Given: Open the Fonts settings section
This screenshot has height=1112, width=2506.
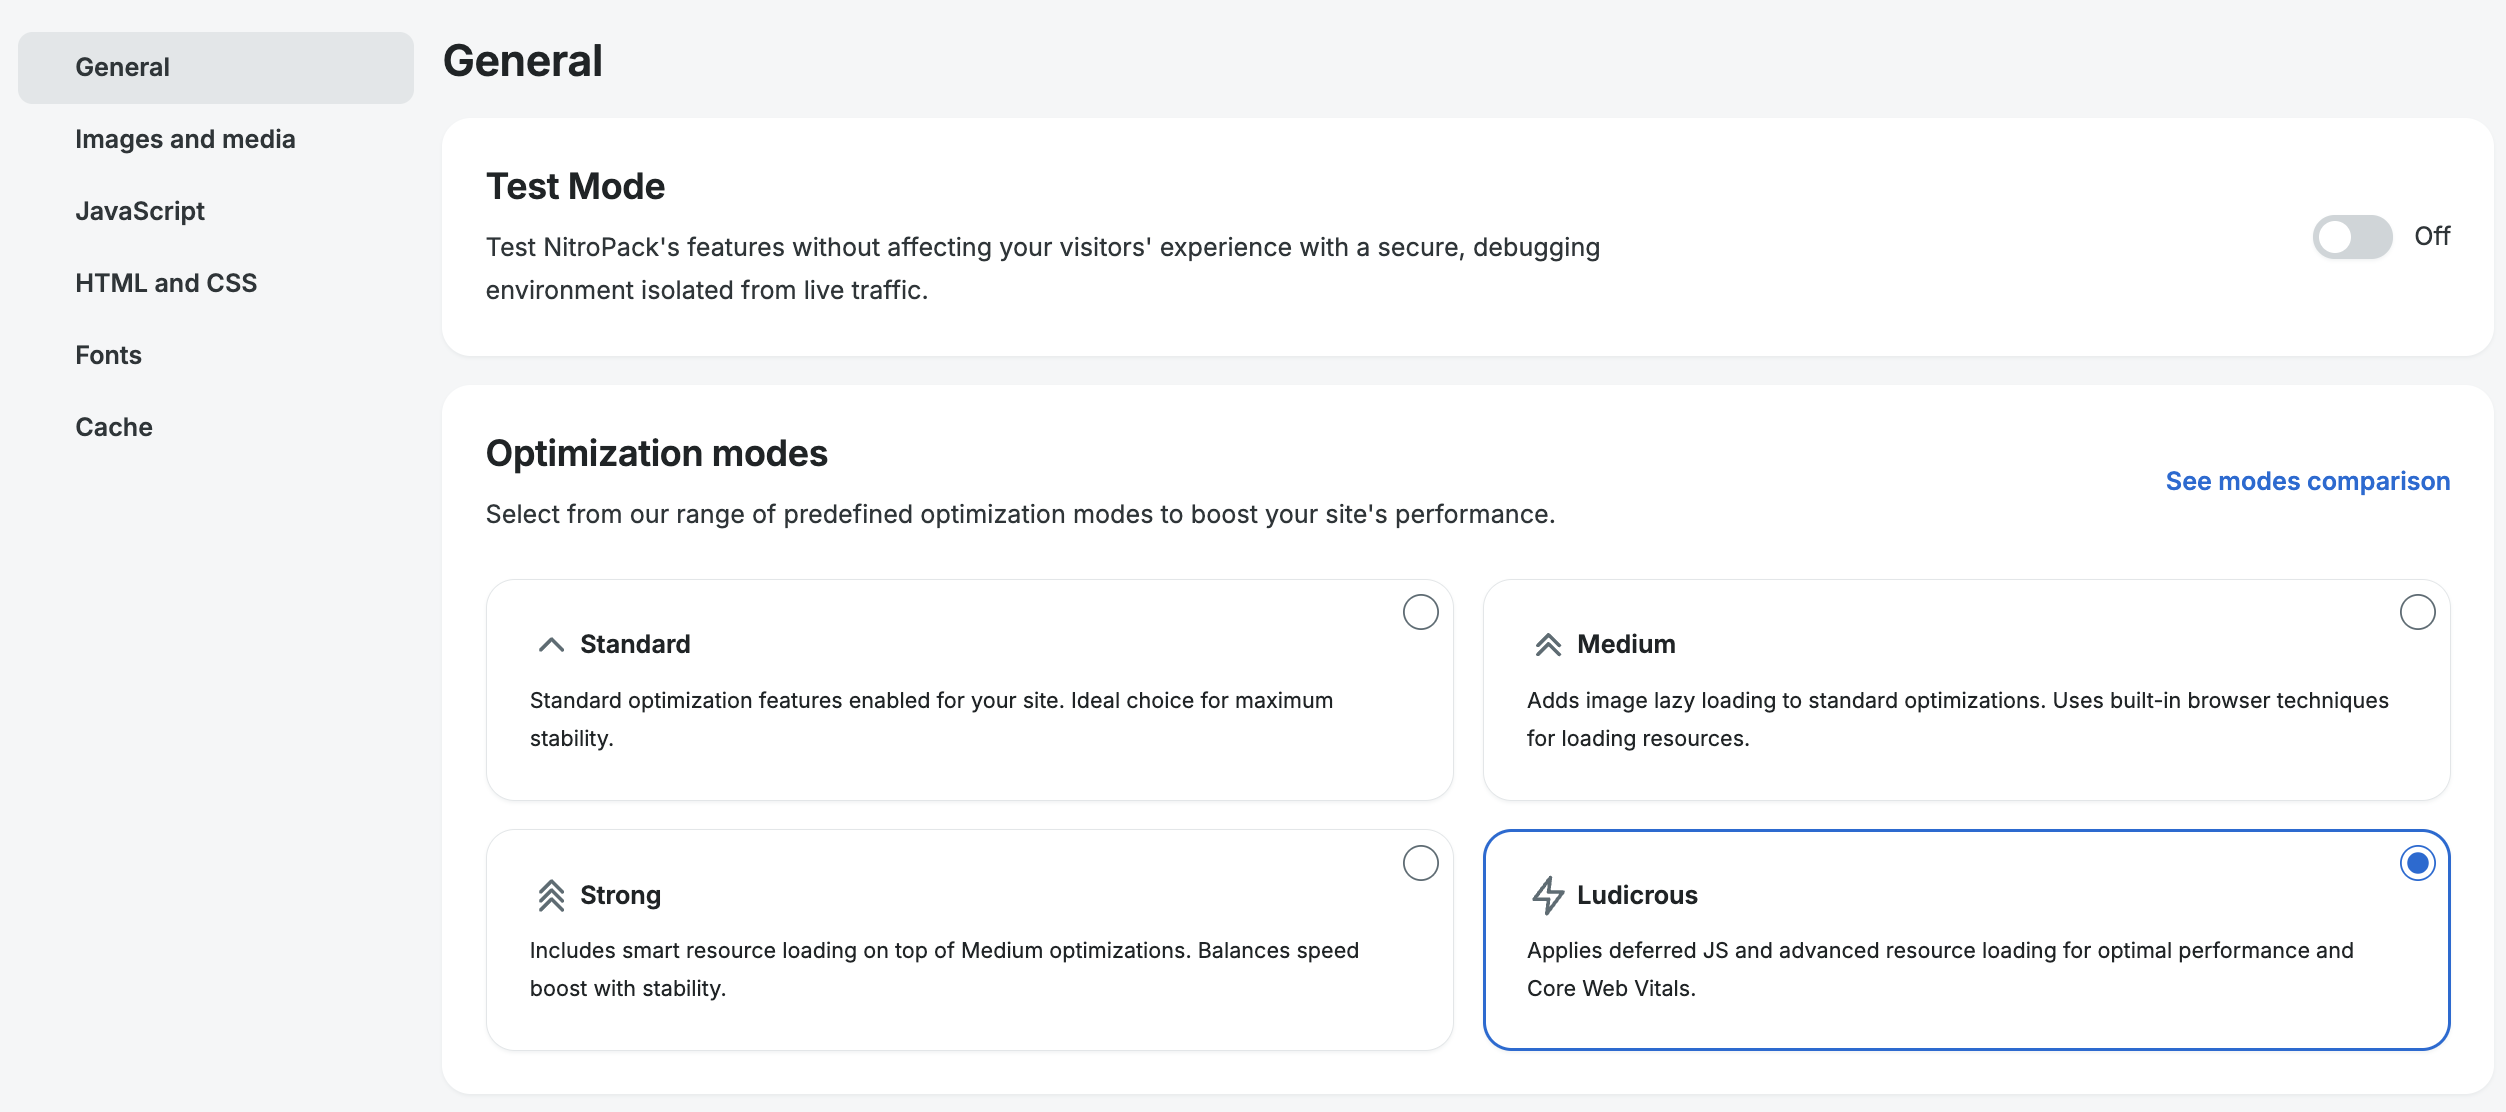Looking at the screenshot, I should (108, 355).
